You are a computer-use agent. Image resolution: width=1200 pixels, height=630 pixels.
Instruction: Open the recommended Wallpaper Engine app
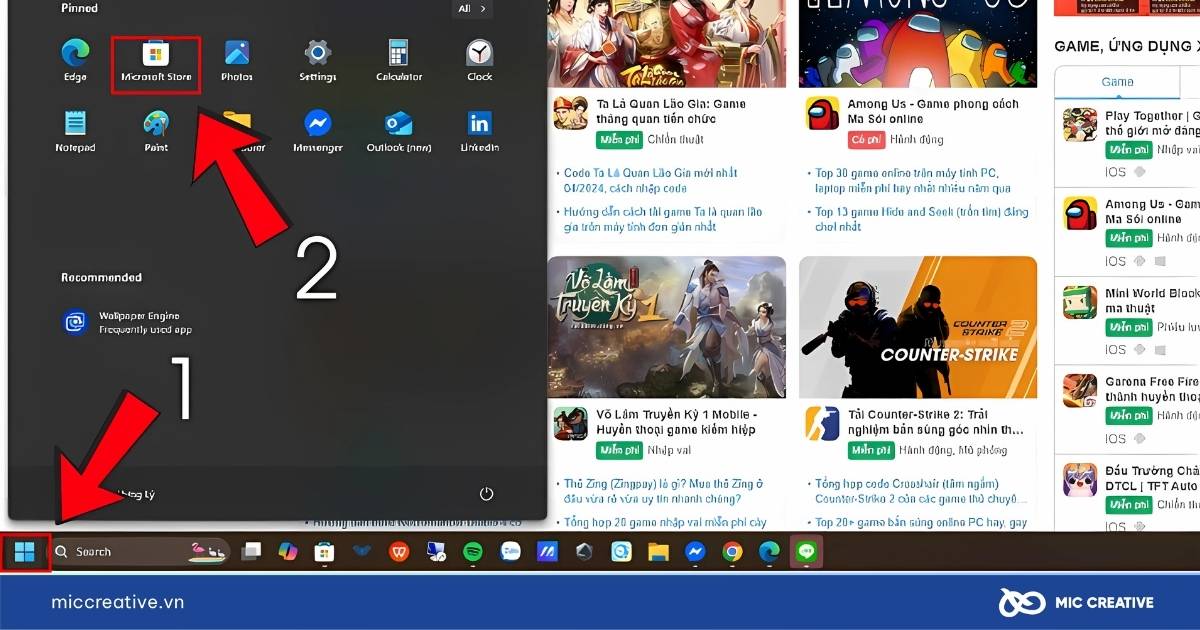point(127,322)
